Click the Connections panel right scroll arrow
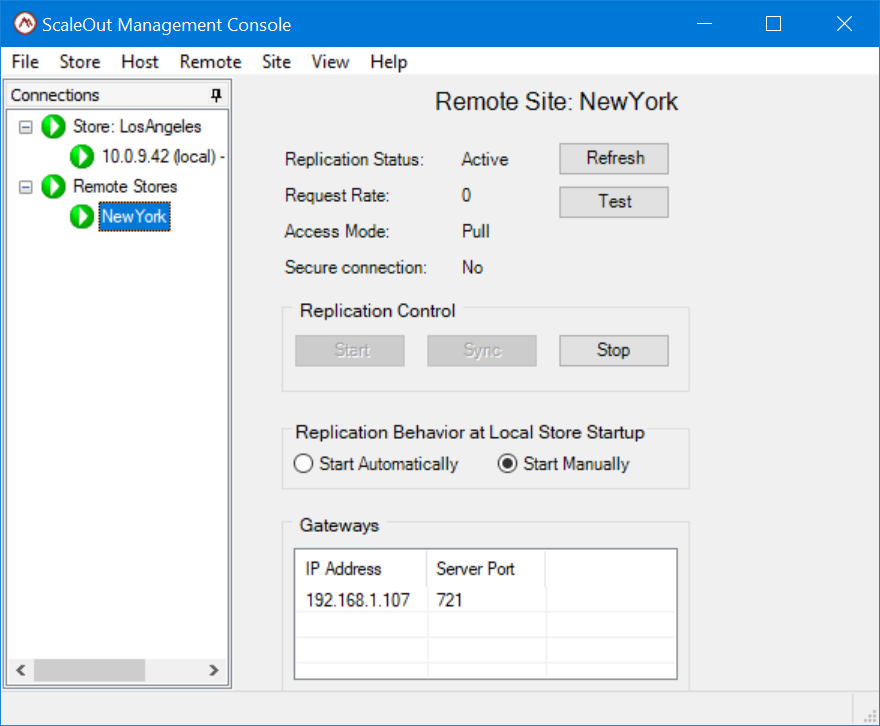The height and width of the screenshot is (726, 880). (213, 670)
